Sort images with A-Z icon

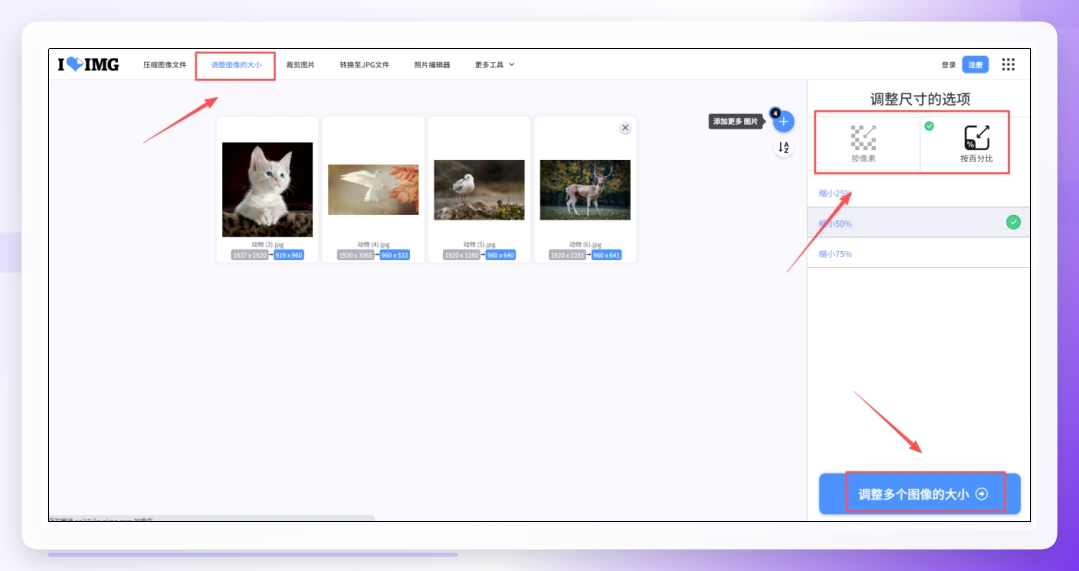[x=783, y=147]
